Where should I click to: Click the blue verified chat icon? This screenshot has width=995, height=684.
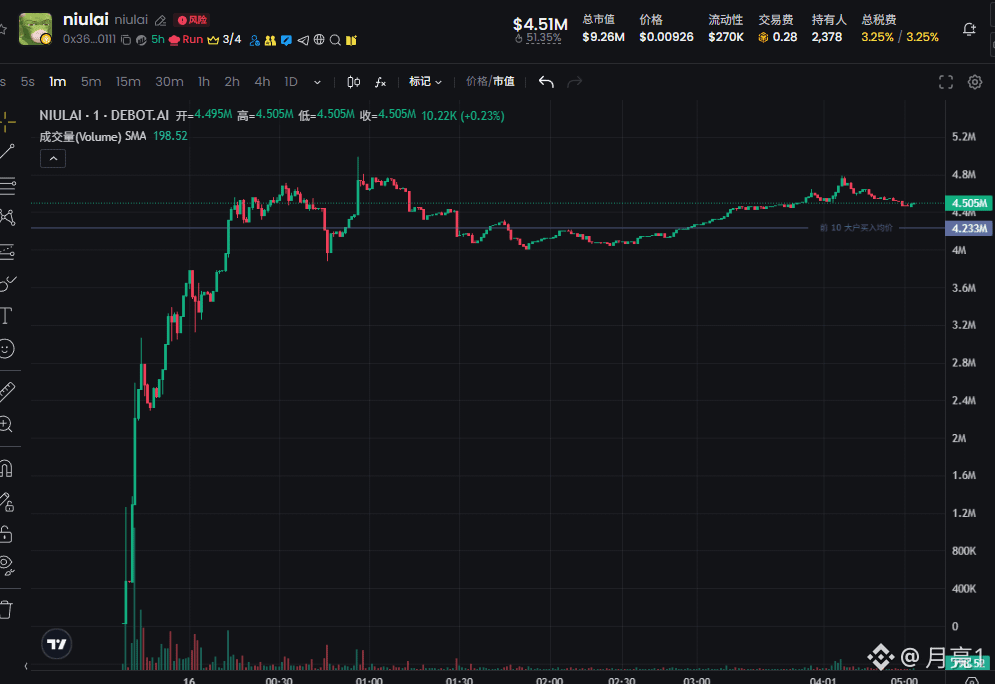click(286, 40)
